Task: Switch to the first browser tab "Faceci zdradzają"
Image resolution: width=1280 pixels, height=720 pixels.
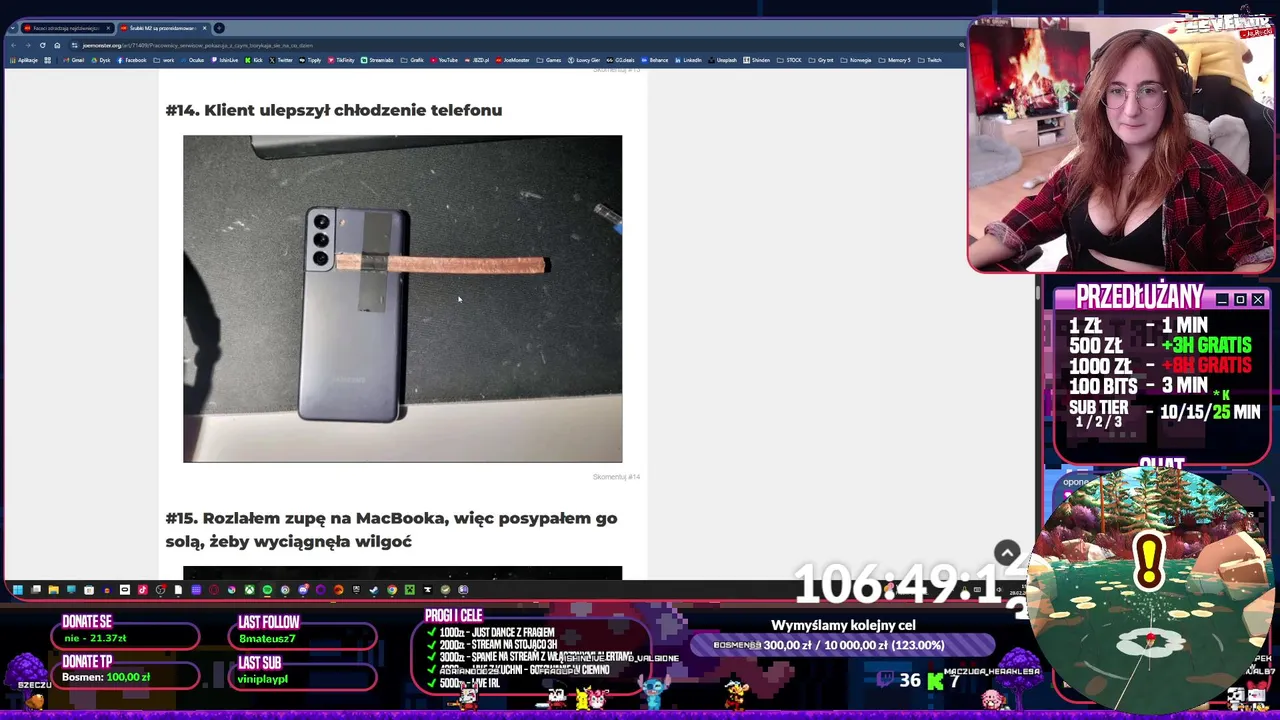Action: pos(66,28)
